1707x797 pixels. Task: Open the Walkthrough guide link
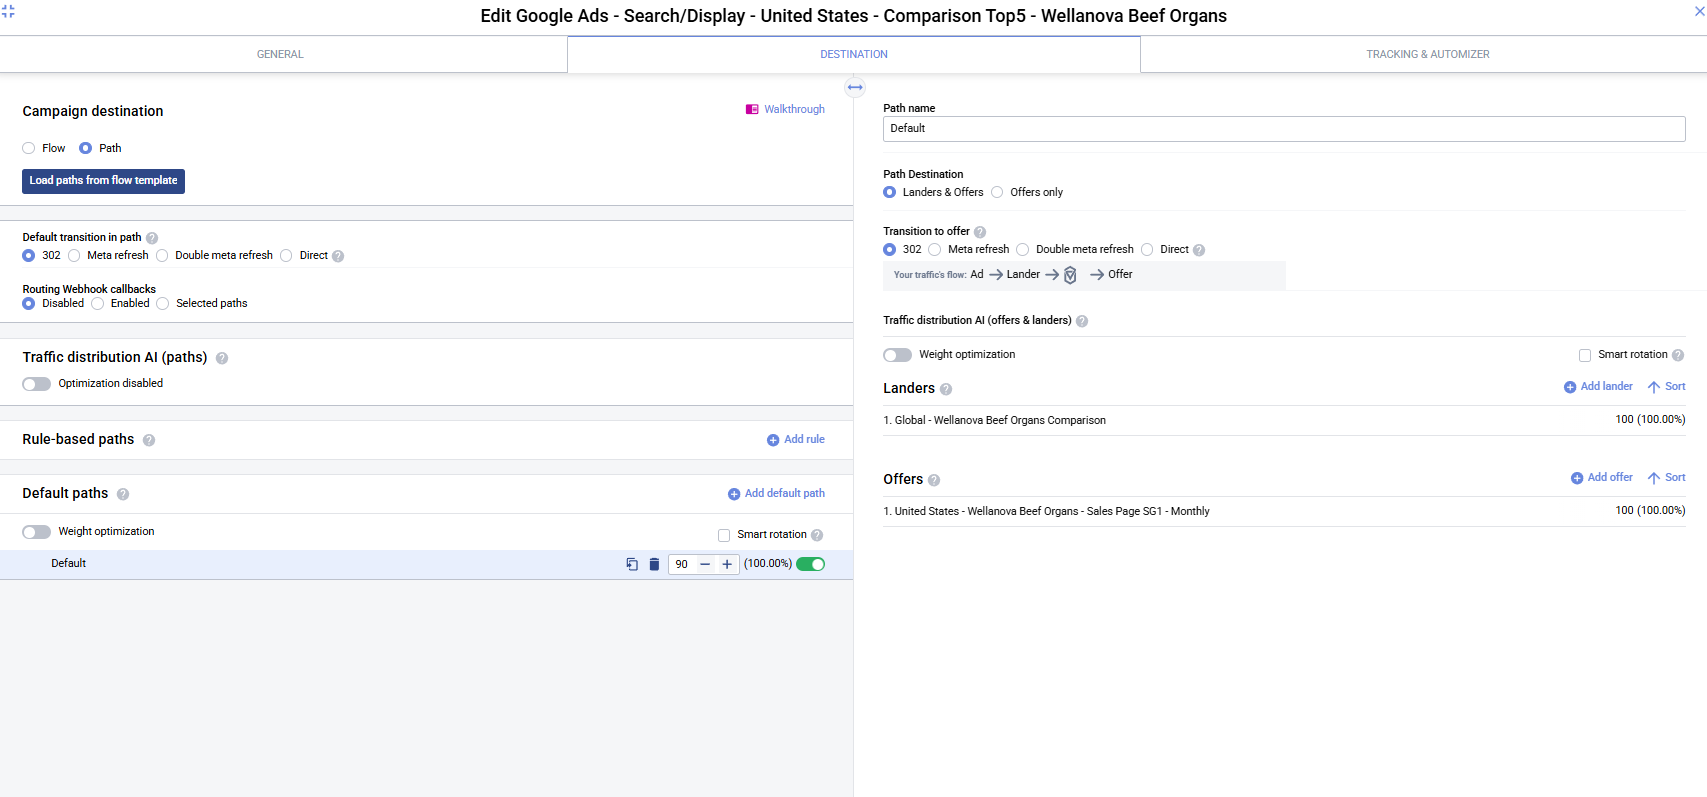(x=786, y=109)
